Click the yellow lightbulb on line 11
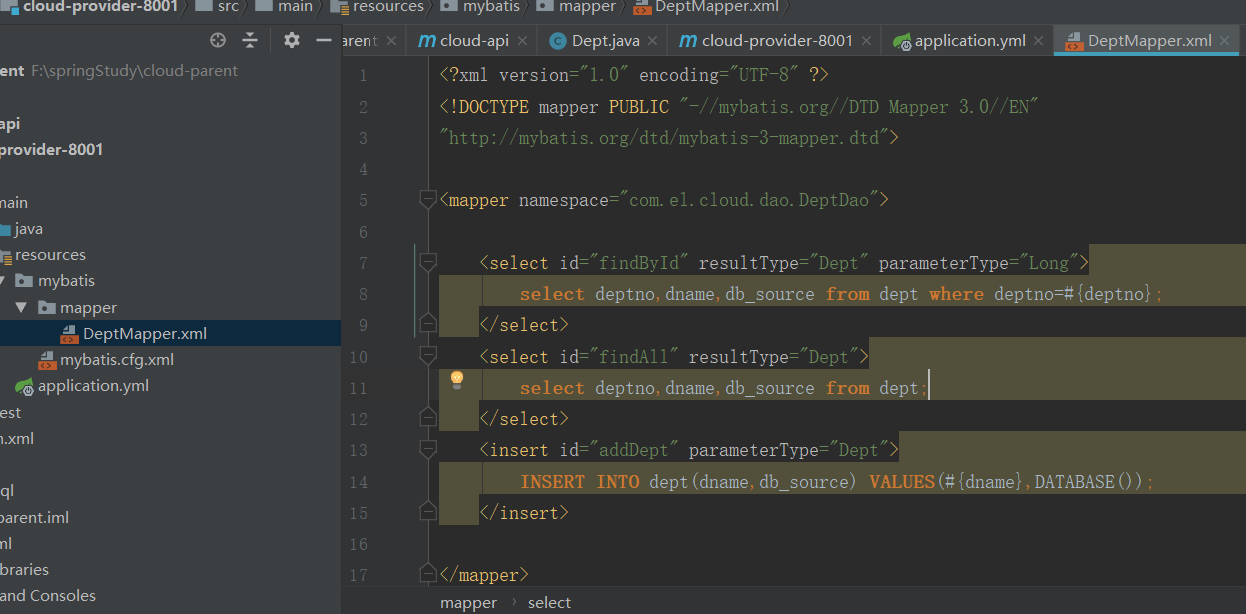 click(457, 379)
